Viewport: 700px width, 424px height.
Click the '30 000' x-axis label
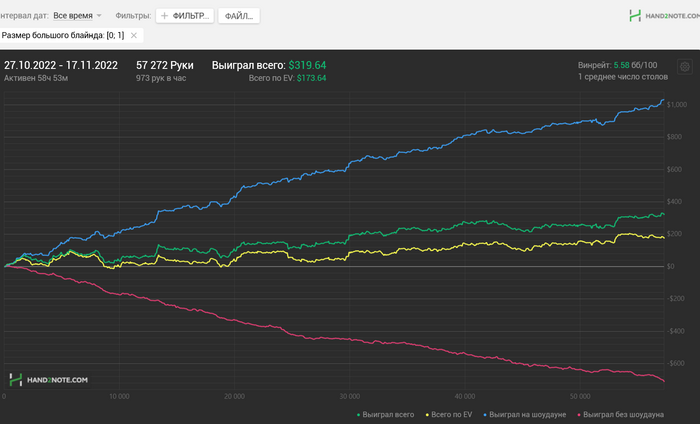[350, 396]
